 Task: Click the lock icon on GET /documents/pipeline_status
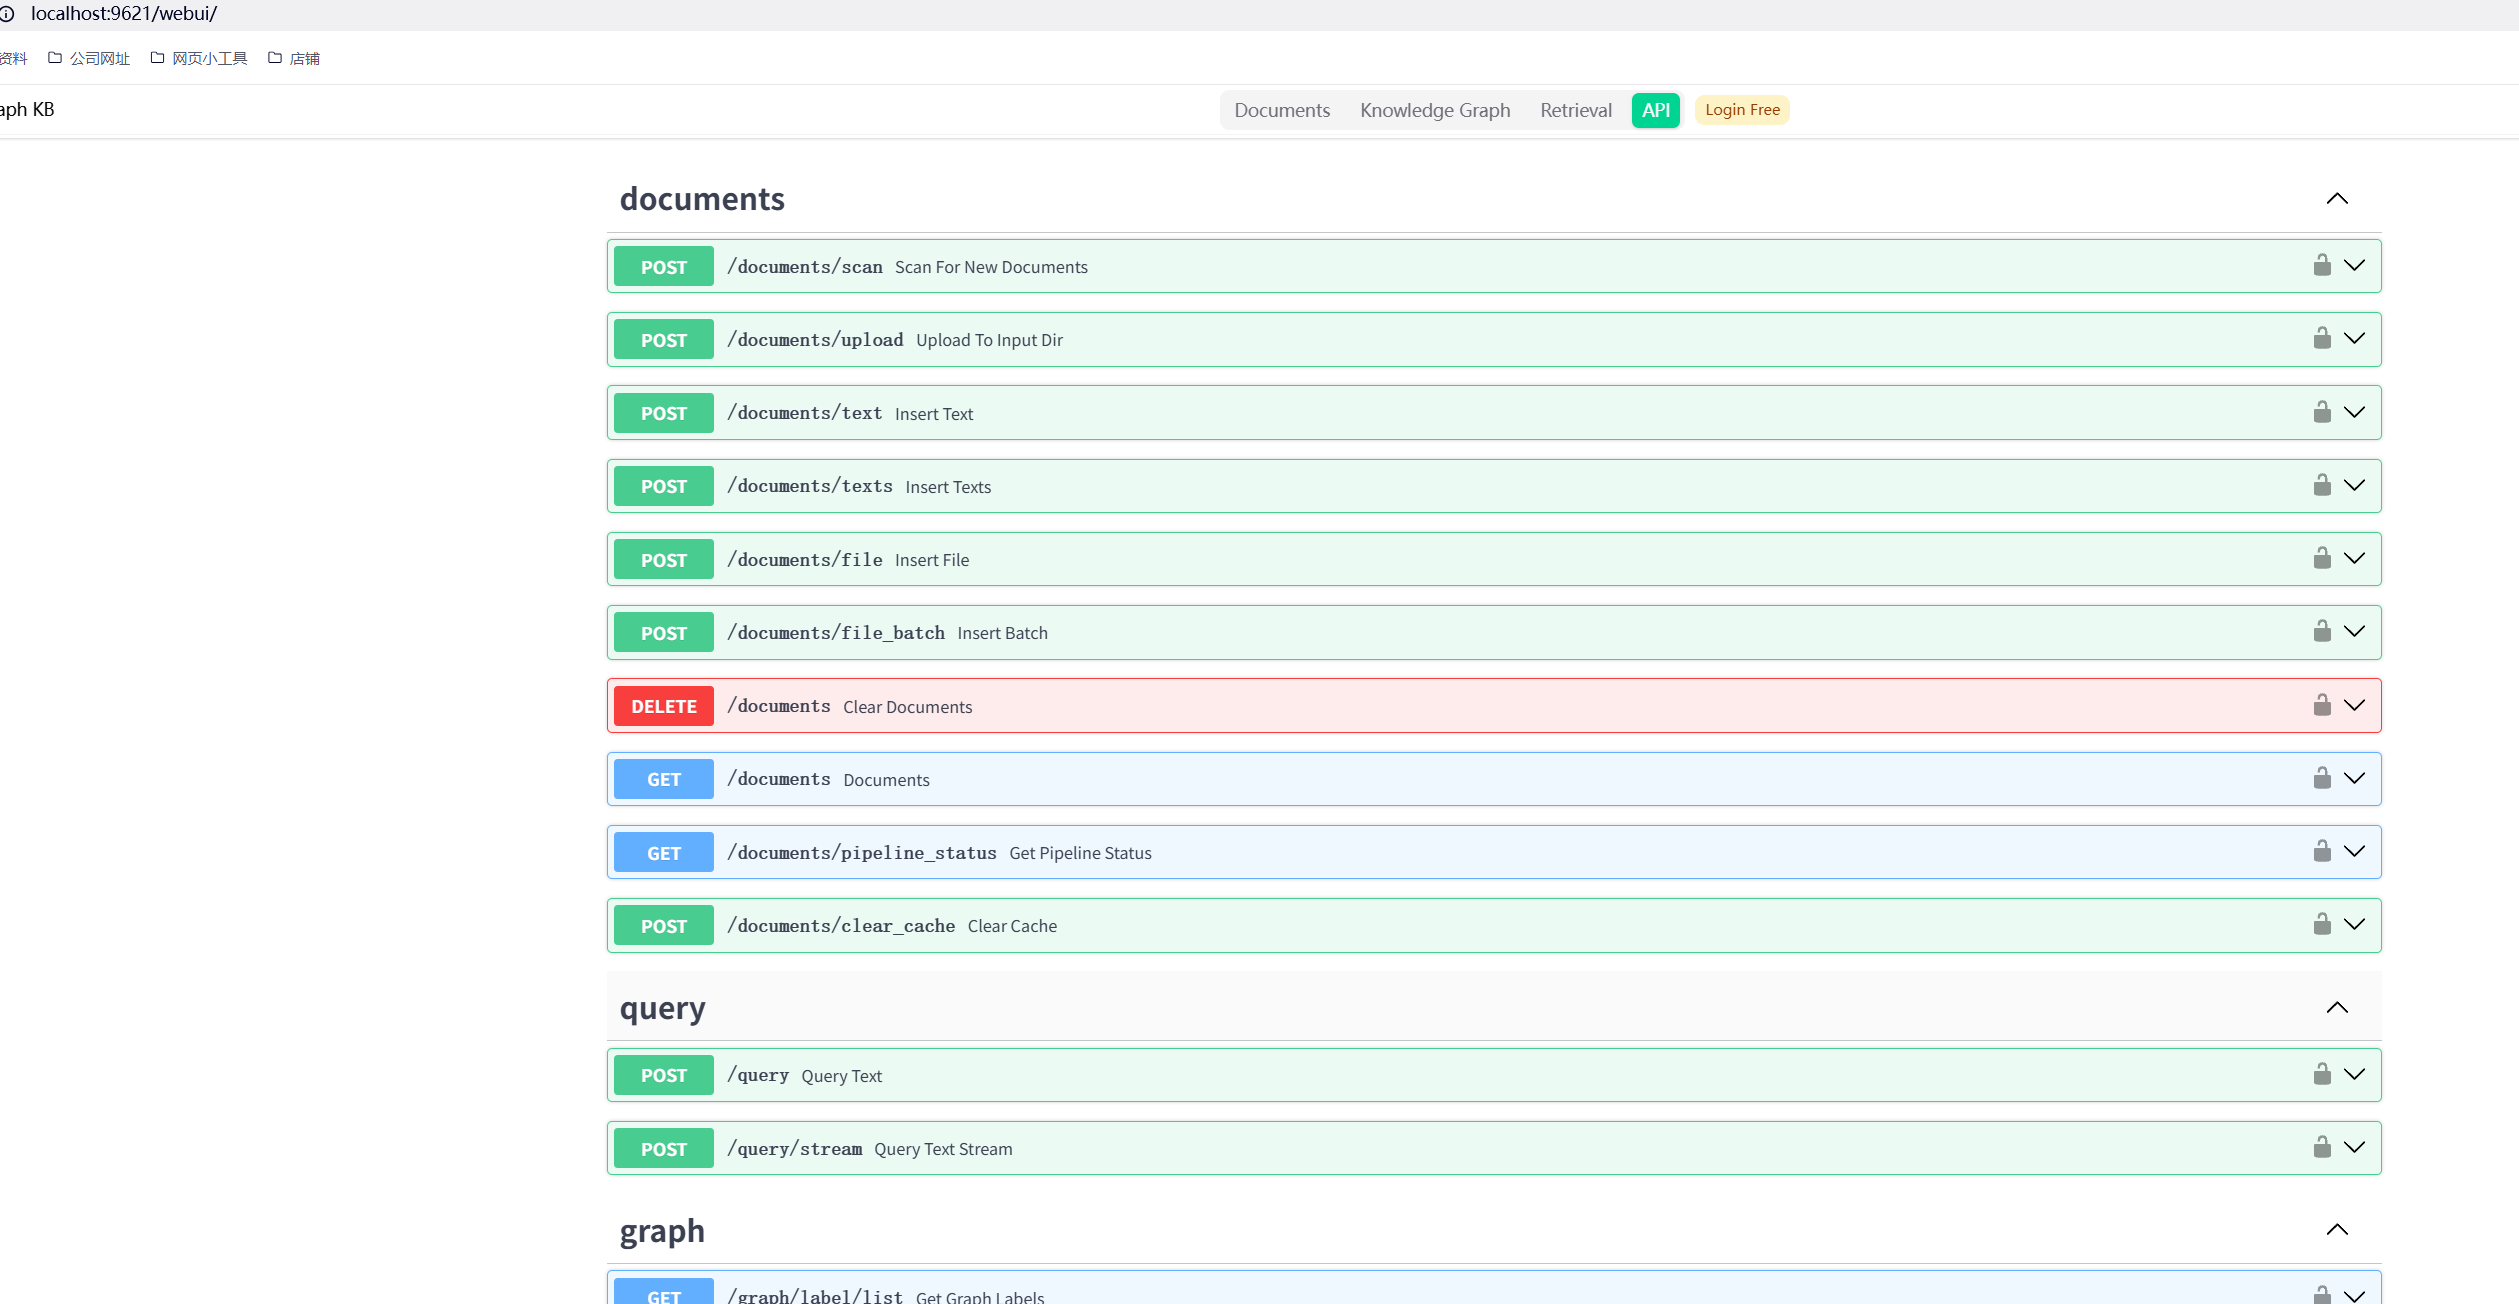coord(2320,852)
